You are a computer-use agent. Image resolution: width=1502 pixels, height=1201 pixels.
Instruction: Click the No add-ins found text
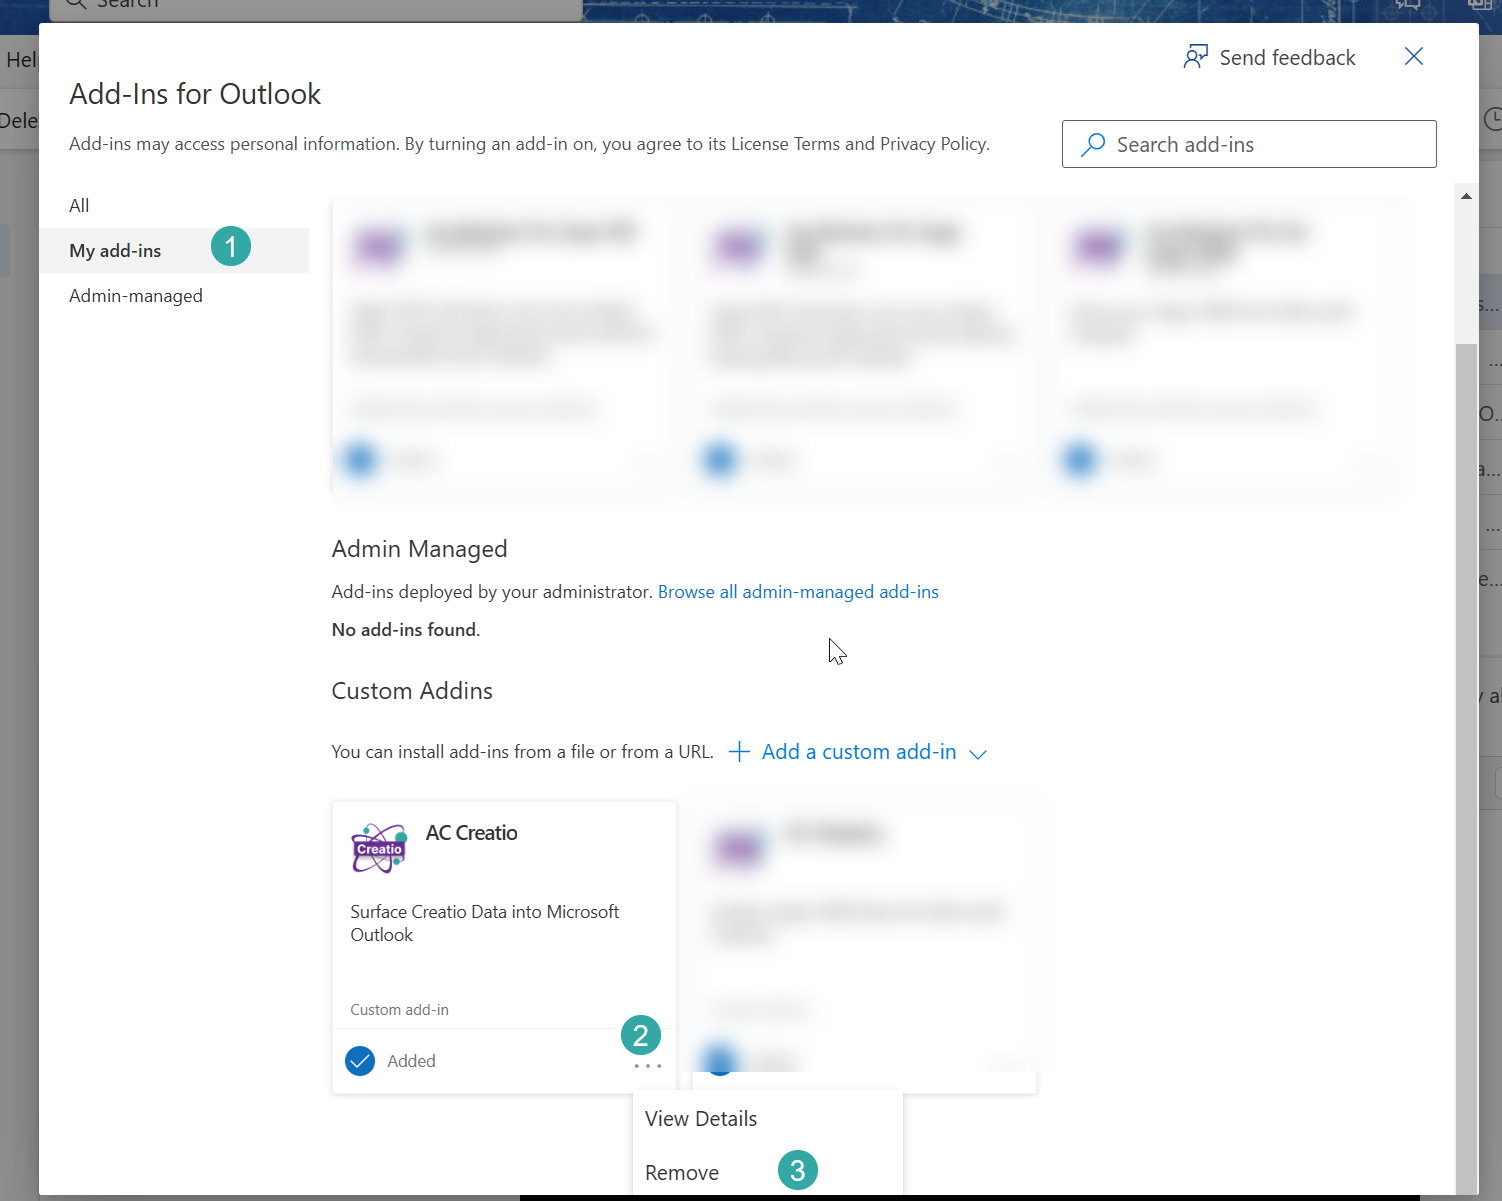click(x=406, y=630)
